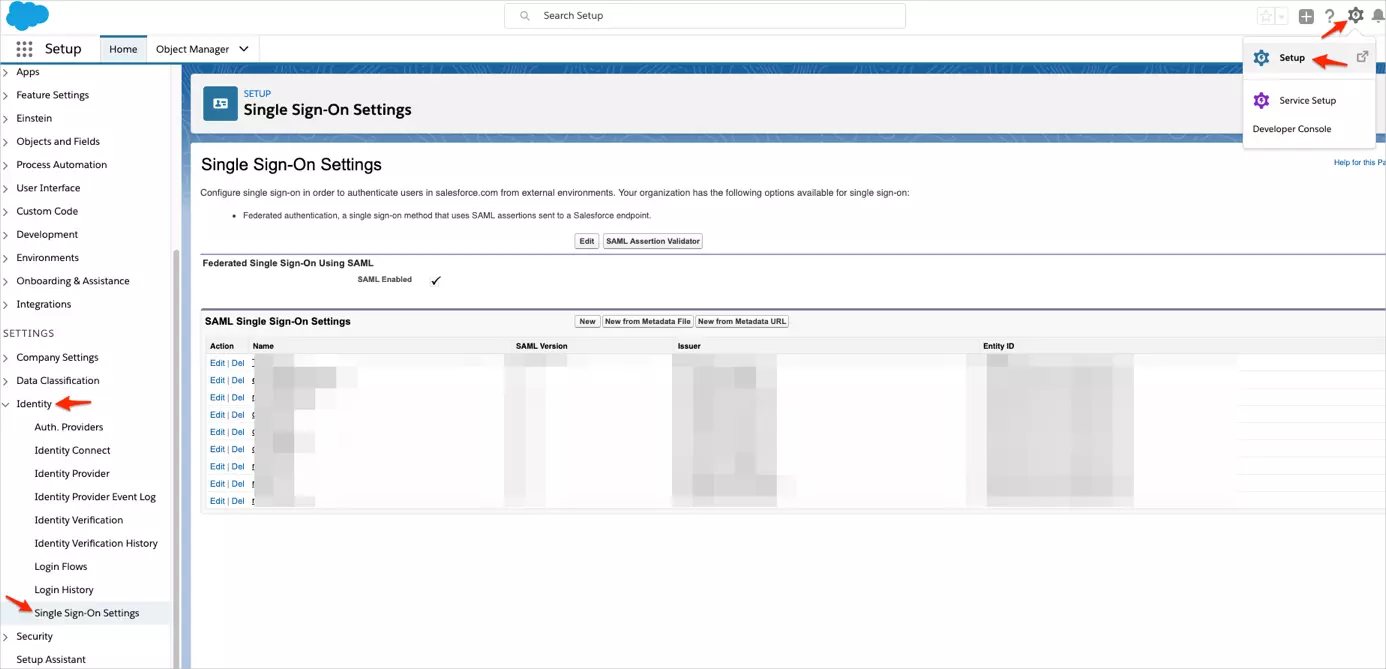Click the Setup gear icon in header
This screenshot has height=669, width=1386.
1355,15
